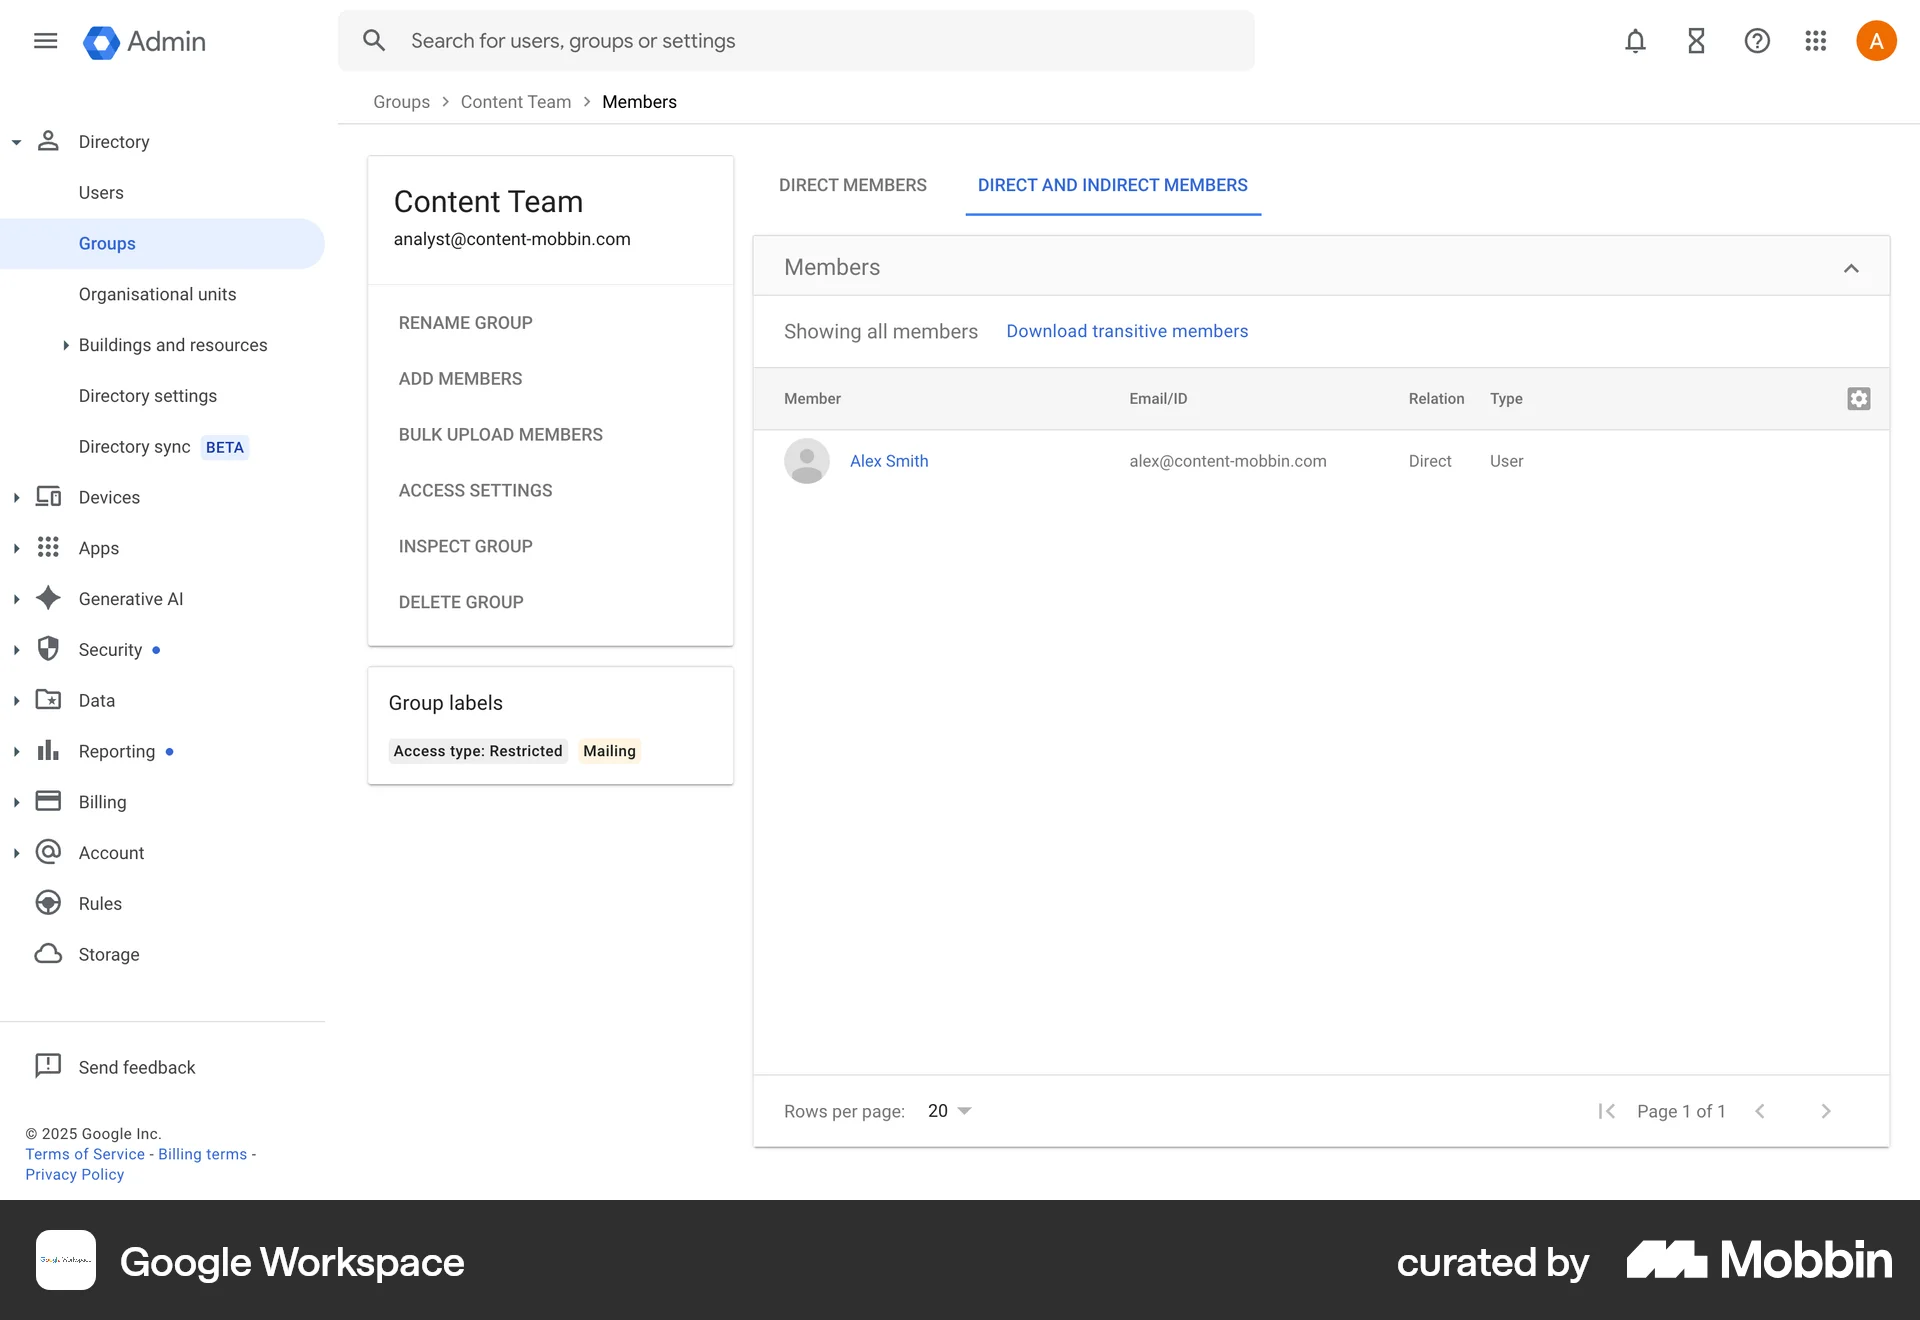Collapse the Members section chevron
This screenshot has width=1920, height=1320.
click(x=1852, y=267)
